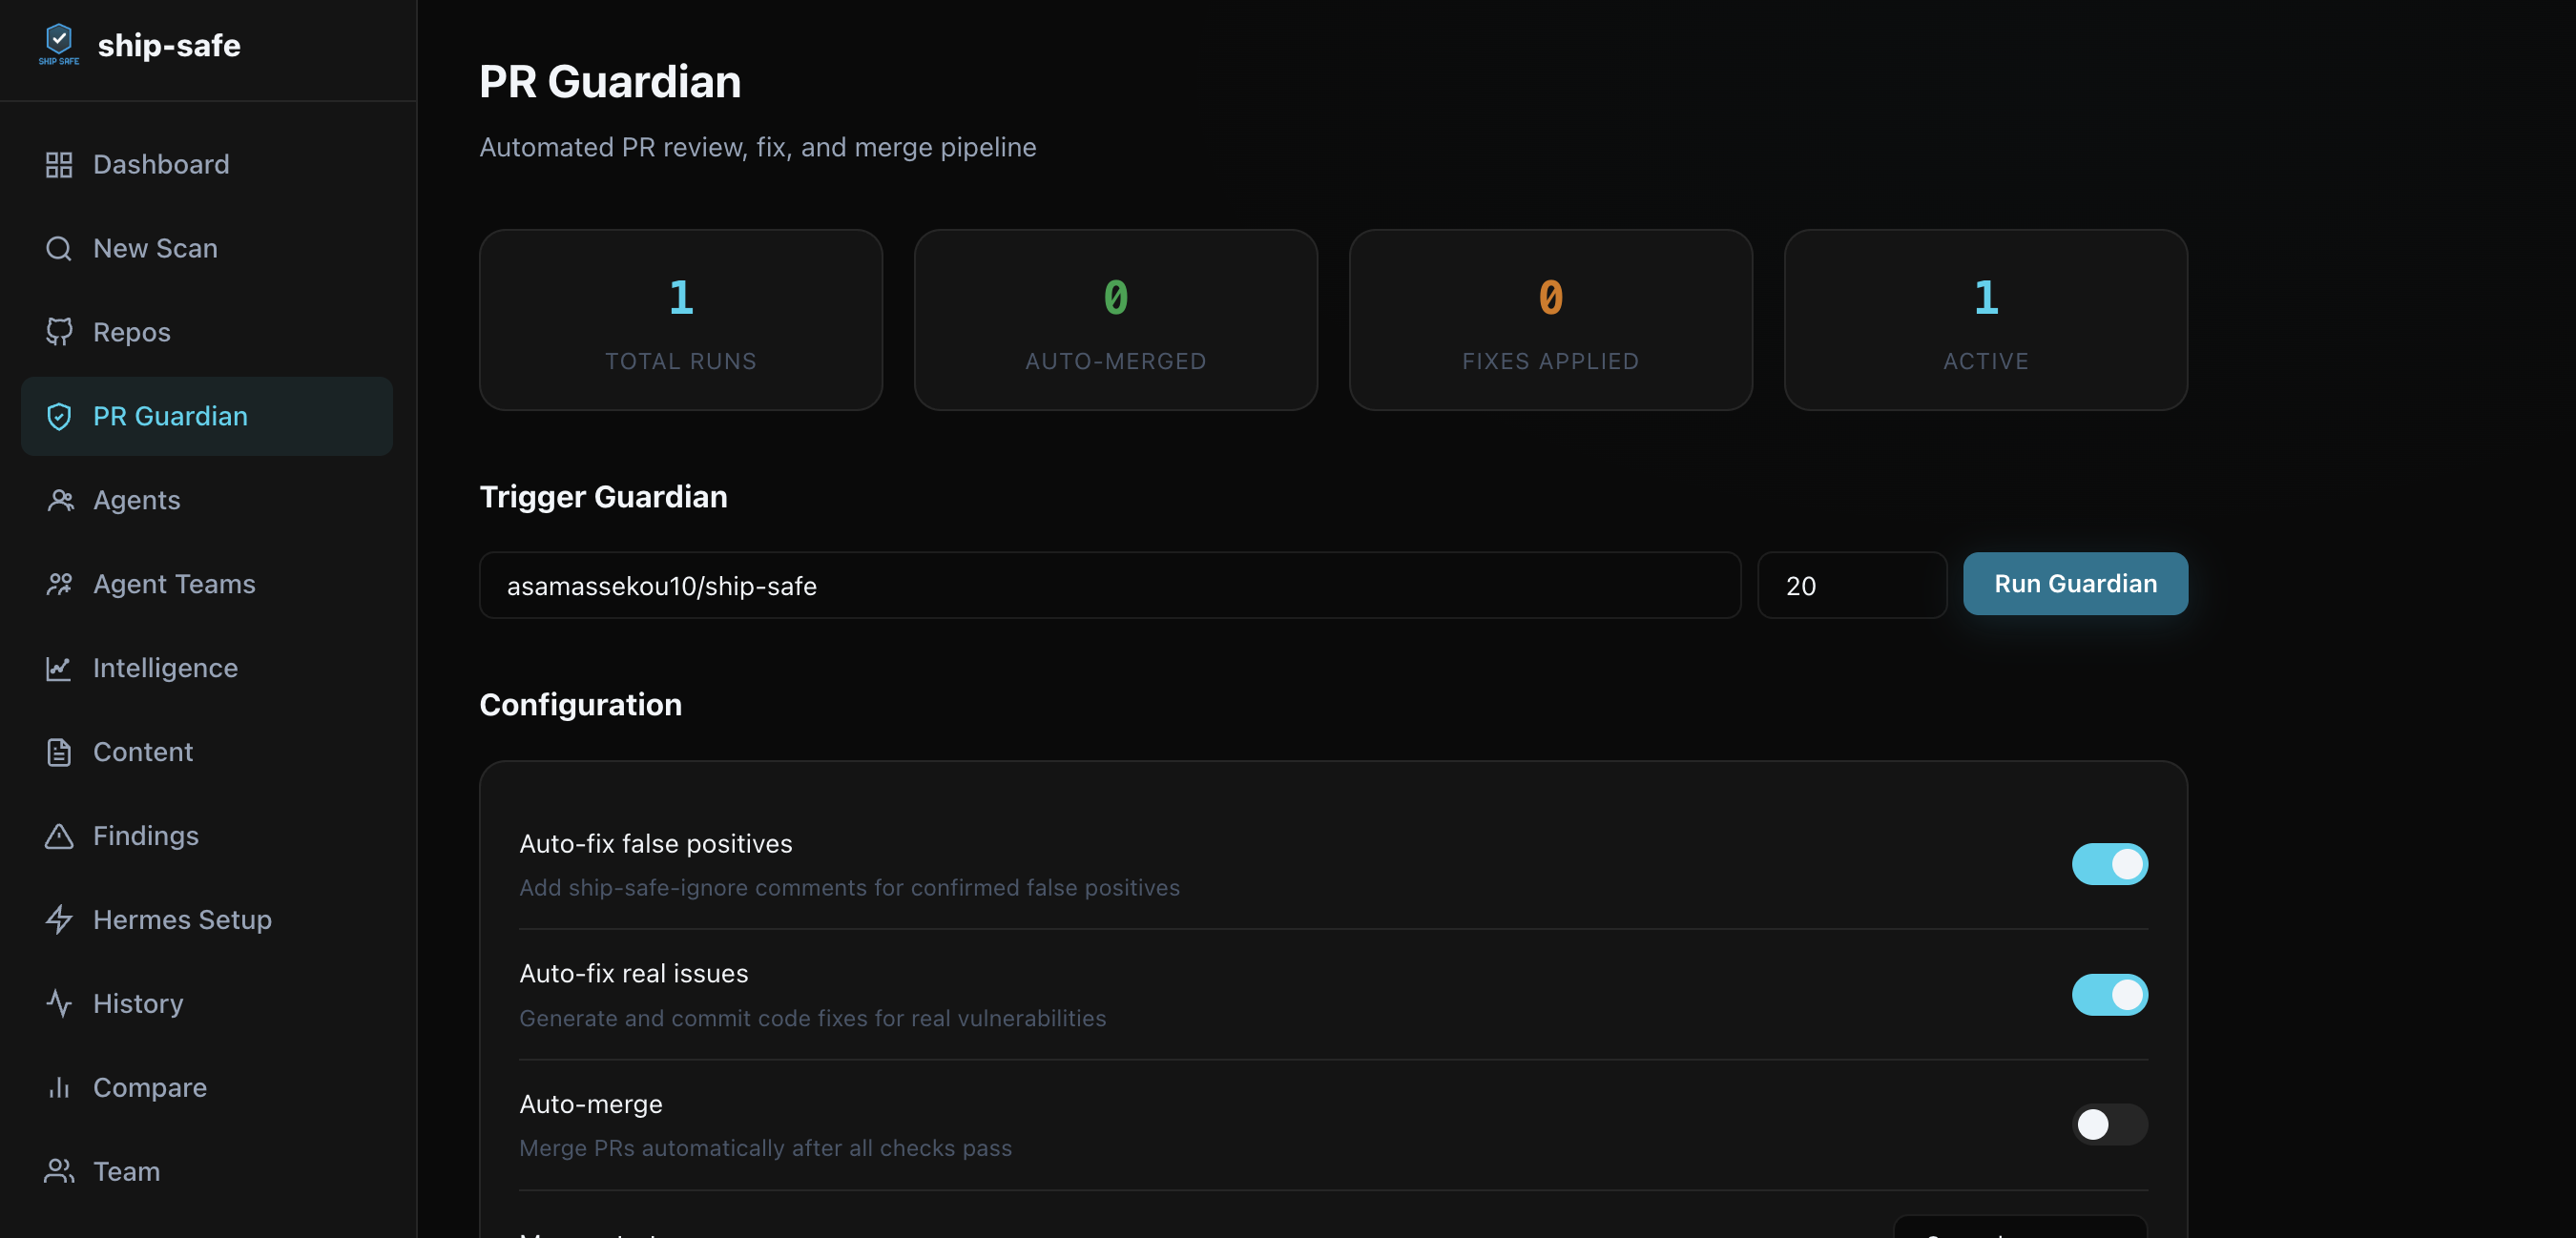This screenshot has height=1238, width=2576.
Task: Click the repository field asamassekou10/ship-safe
Action: pyautogui.click(x=1110, y=585)
